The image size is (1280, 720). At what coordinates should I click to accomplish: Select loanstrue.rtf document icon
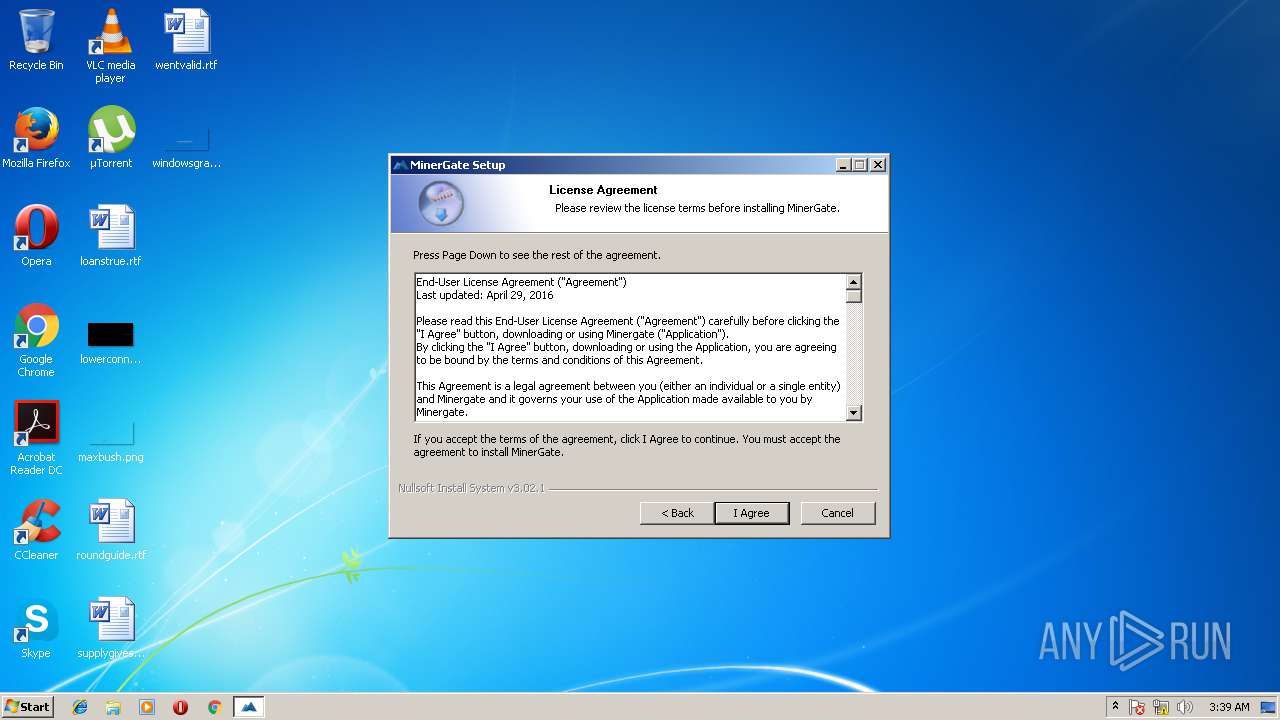pyautogui.click(x=110, y=236)
